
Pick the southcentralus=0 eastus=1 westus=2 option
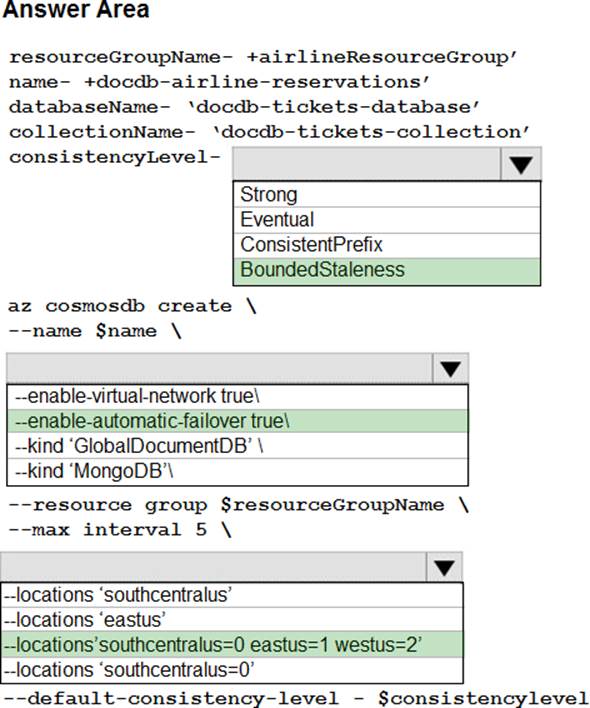tap(232, 645)
